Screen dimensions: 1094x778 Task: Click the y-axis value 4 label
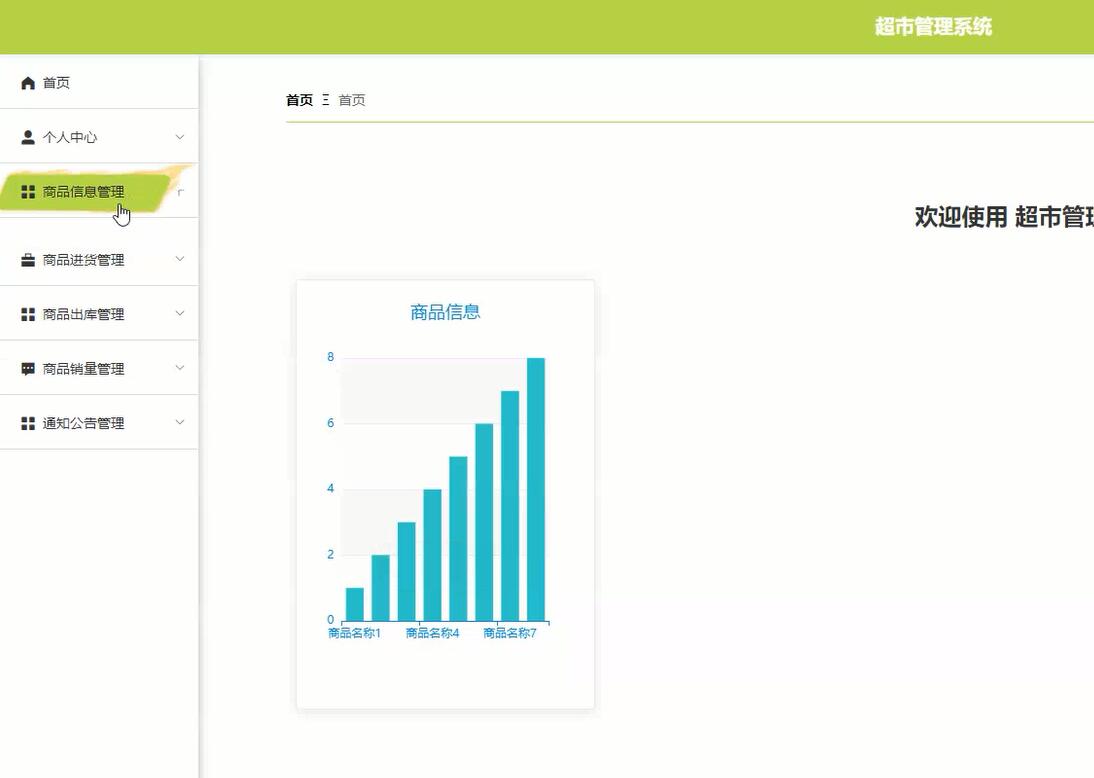331,488
